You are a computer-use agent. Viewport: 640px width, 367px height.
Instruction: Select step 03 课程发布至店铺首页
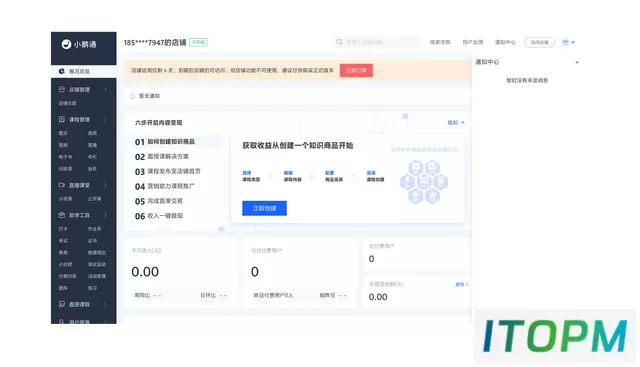click(167, 171)
